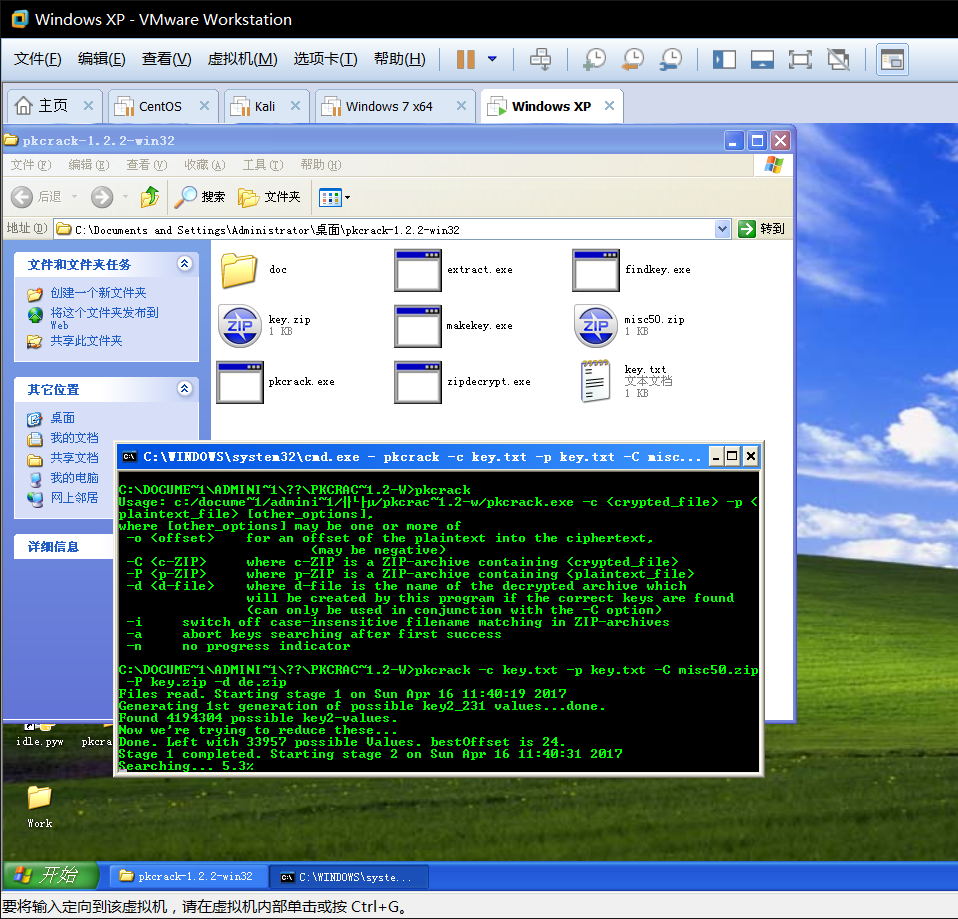Click the Explorer forward arrow
The width and height of the screenshot is (958, 919).
tap(102, 197)
